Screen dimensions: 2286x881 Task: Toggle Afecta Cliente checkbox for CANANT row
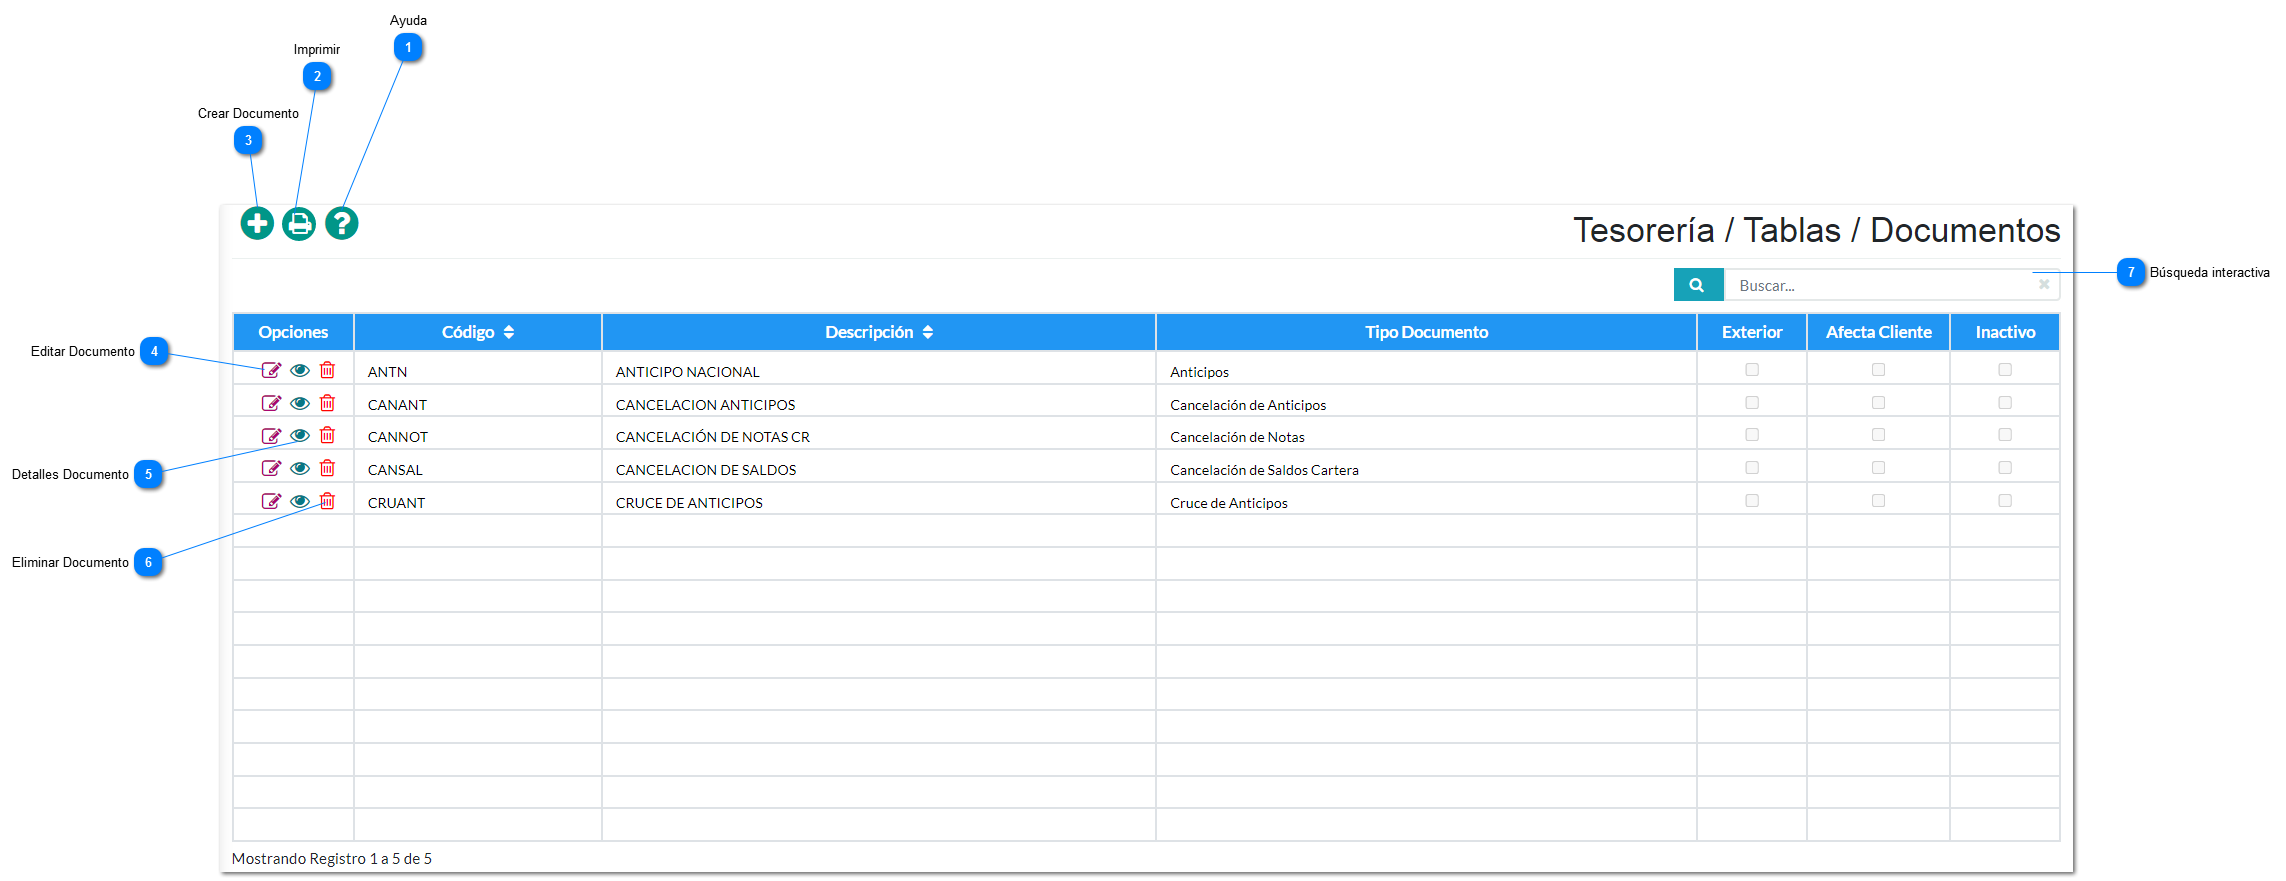(1878, 403)
